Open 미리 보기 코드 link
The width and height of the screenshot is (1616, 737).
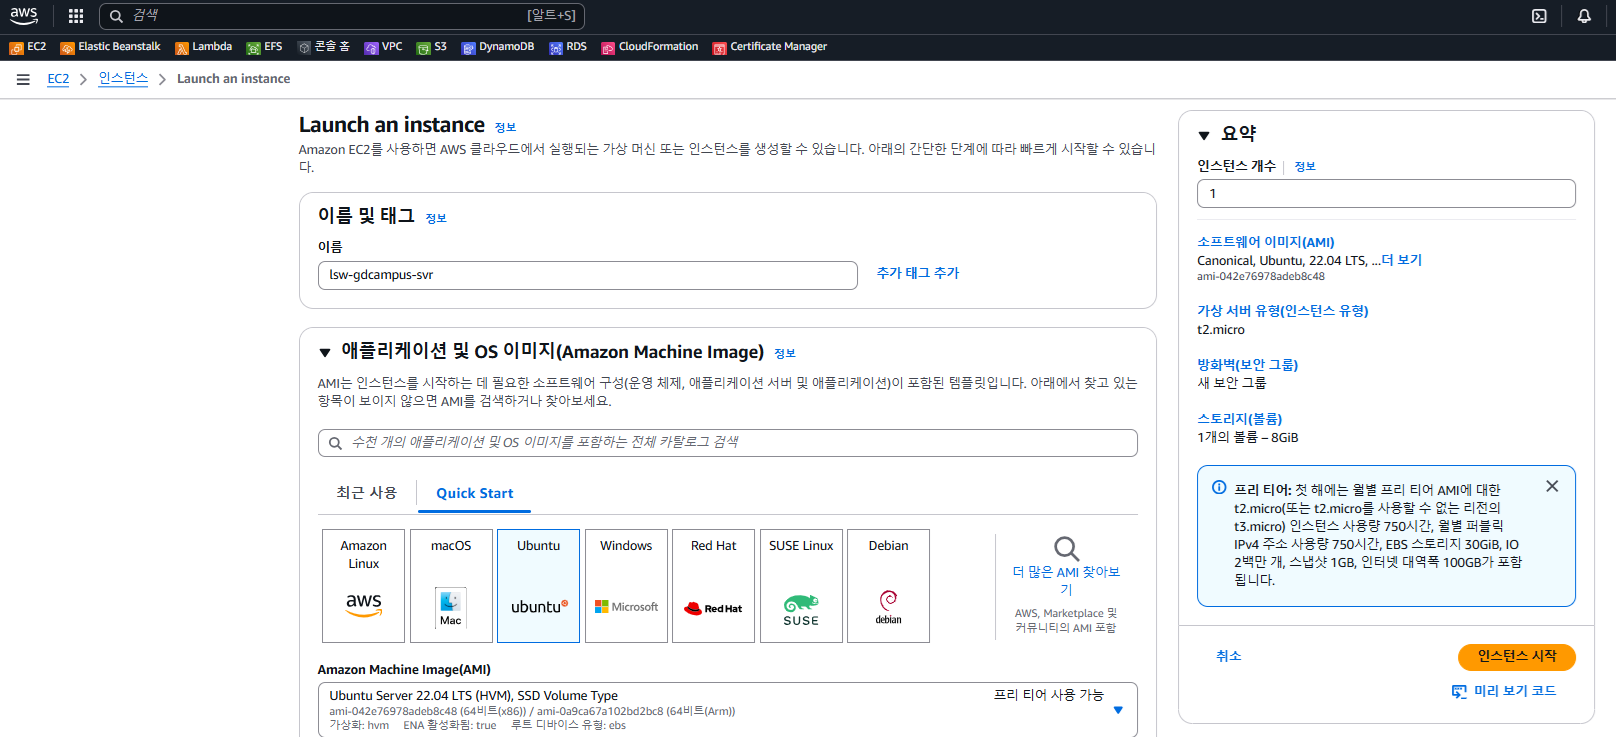(x=1504, y=691)
